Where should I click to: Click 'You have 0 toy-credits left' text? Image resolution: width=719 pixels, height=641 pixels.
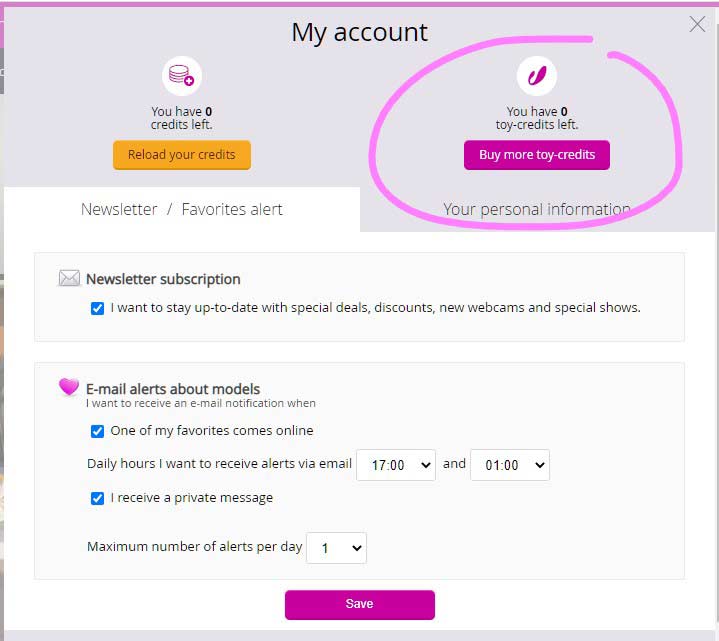point(536,118)
